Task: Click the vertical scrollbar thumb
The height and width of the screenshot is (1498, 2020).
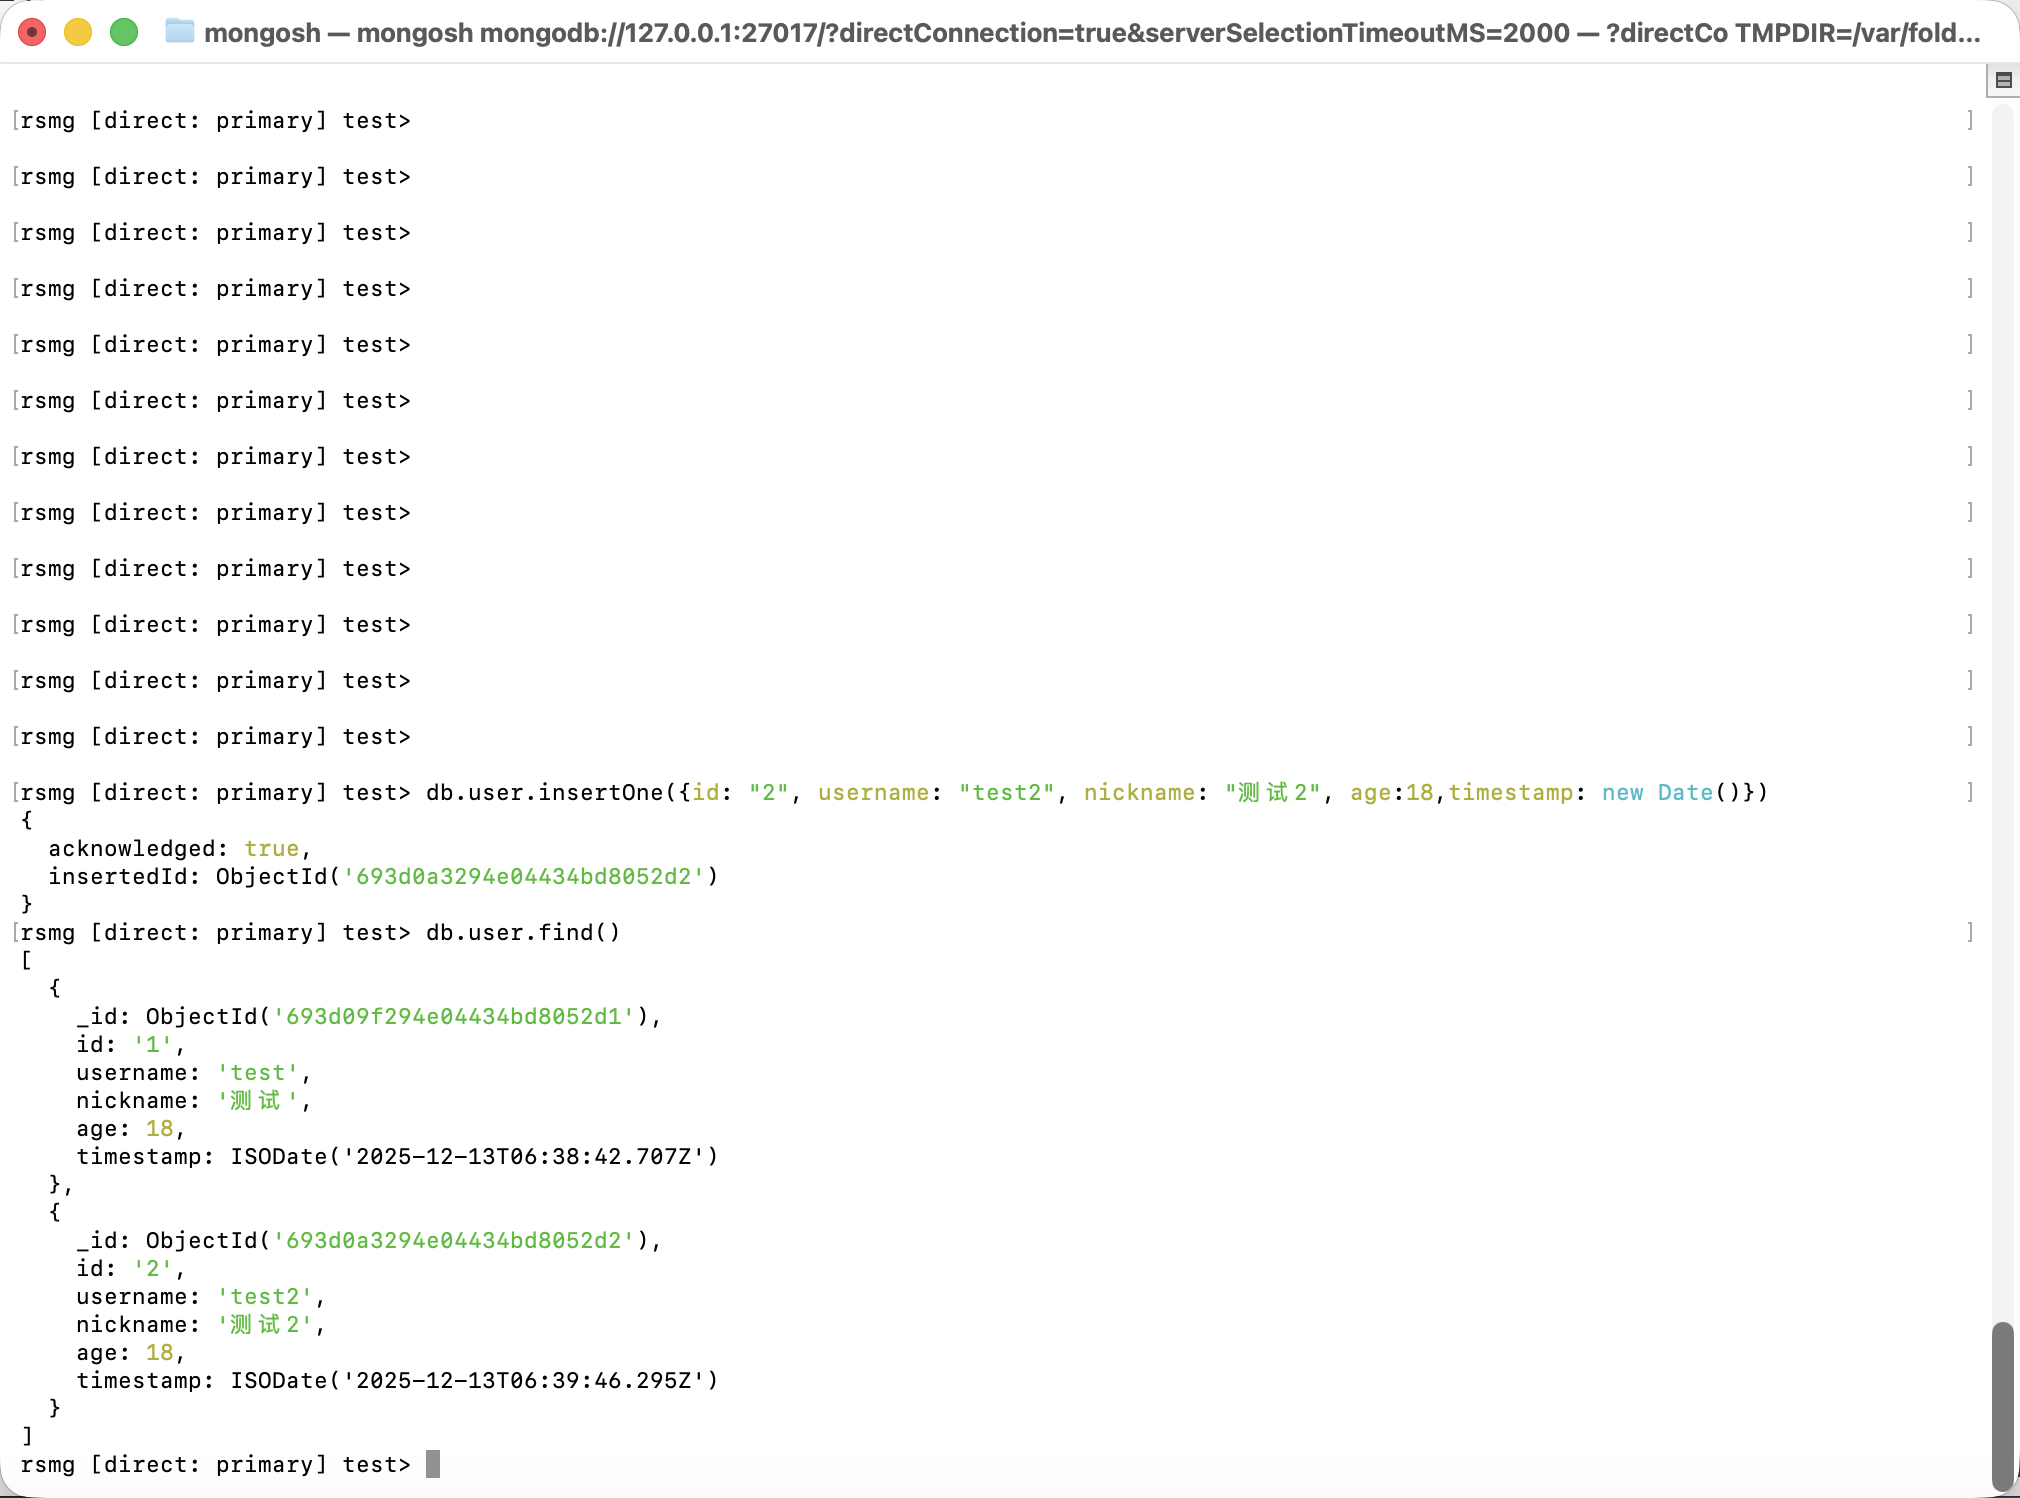Action: click(2001, 1405)
